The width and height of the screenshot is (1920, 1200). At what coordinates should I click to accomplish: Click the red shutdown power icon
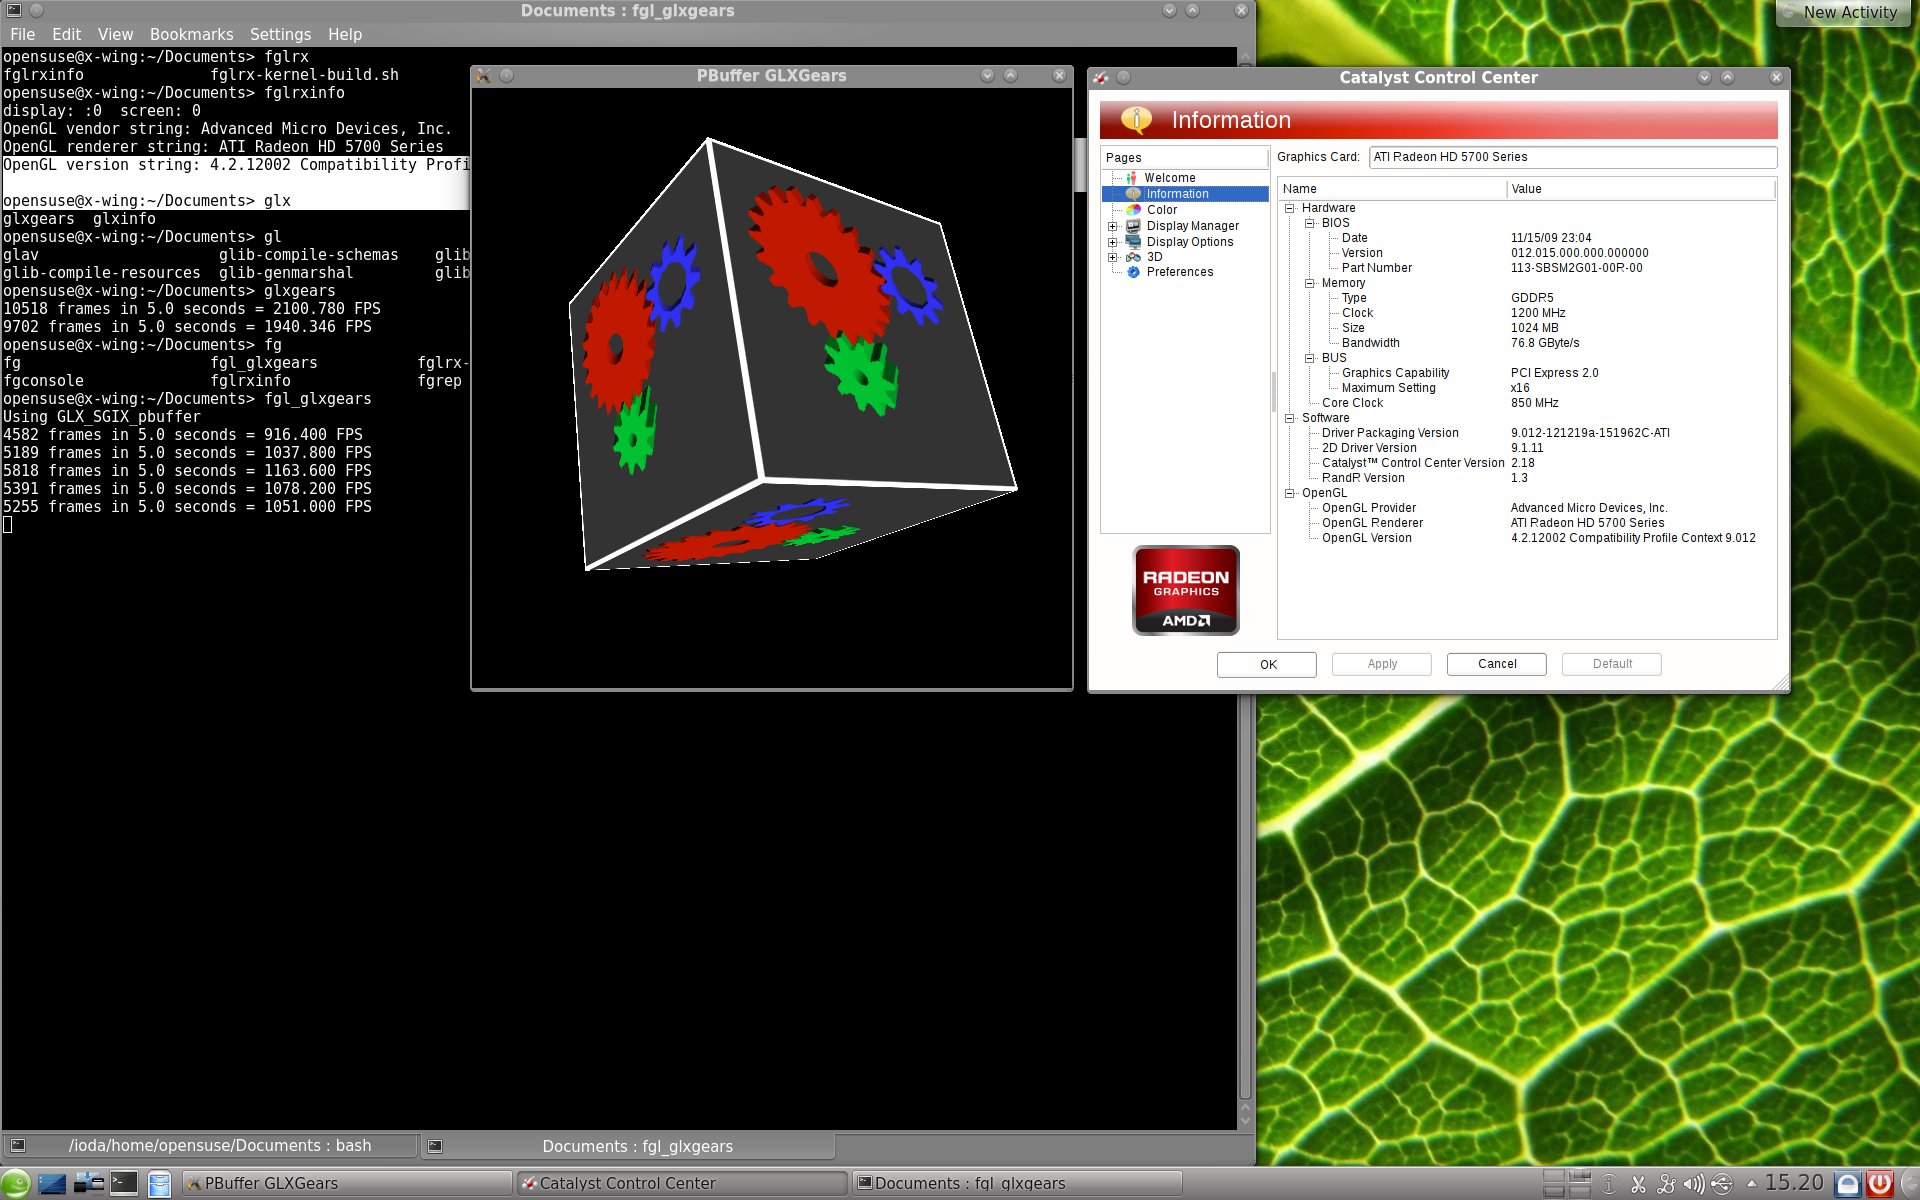[x=1879, y=1185]
